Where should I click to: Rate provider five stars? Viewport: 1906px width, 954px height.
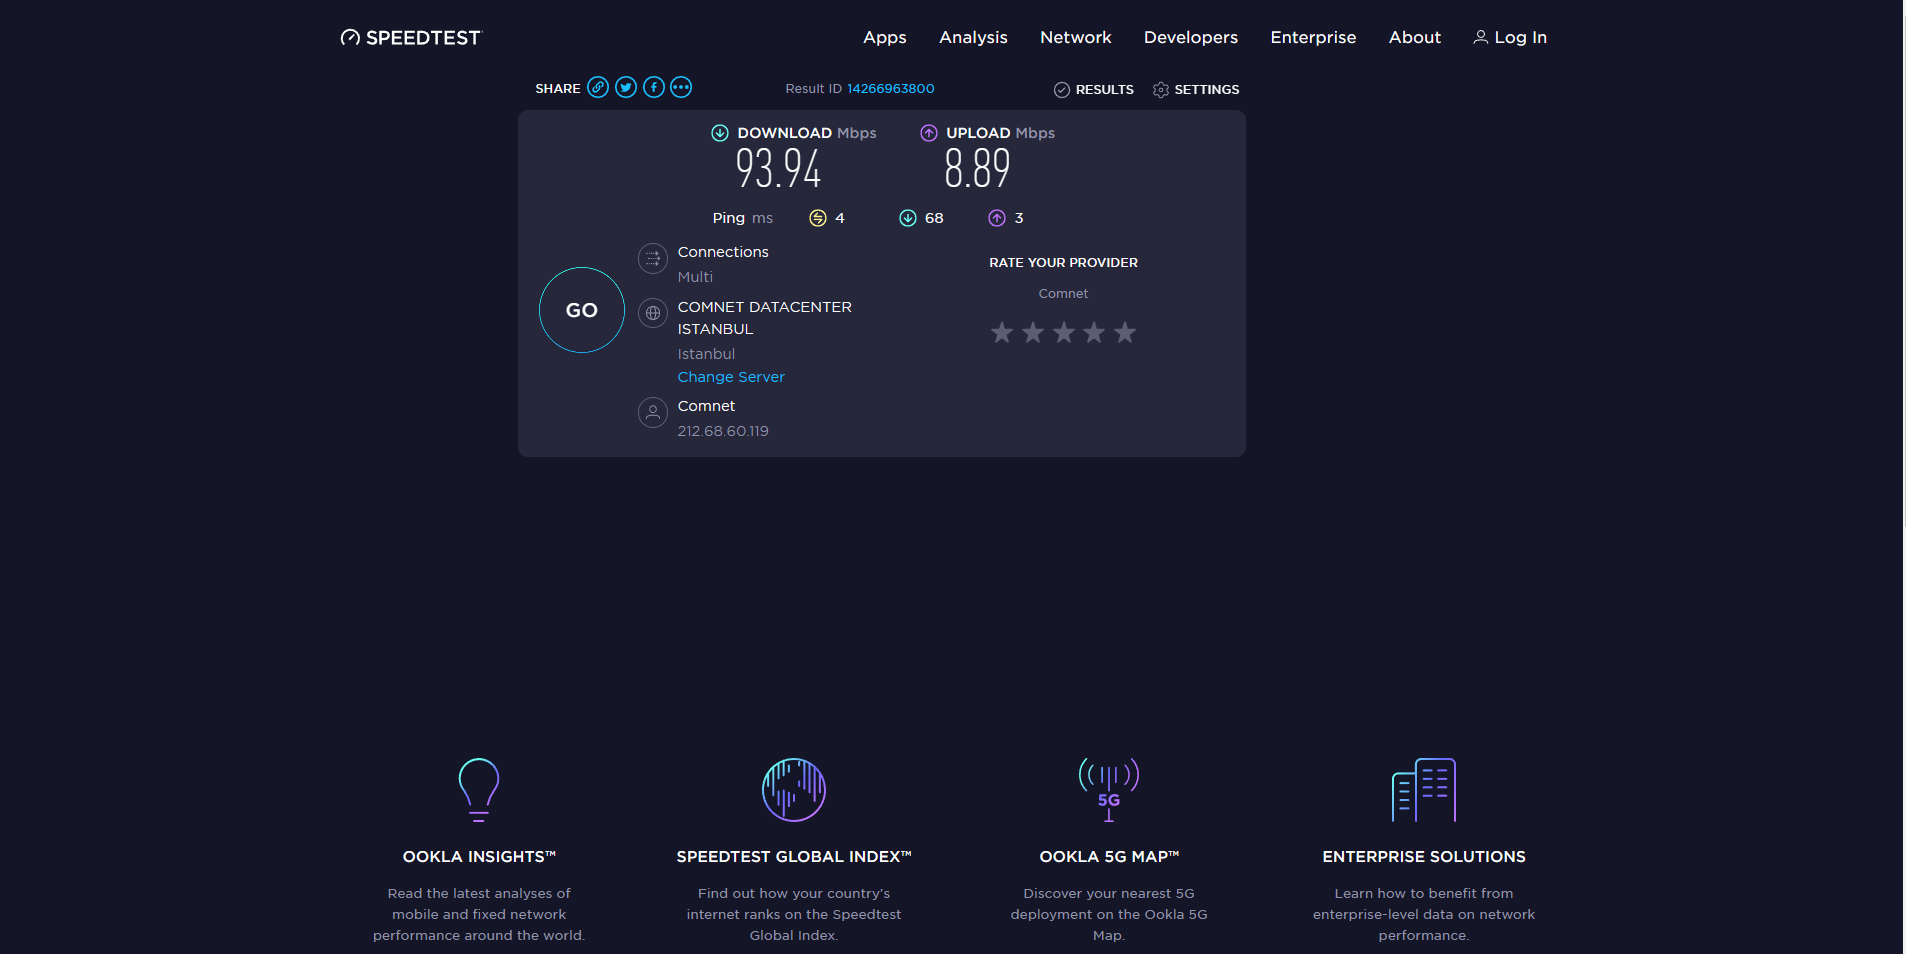[x=1125, y=332]
